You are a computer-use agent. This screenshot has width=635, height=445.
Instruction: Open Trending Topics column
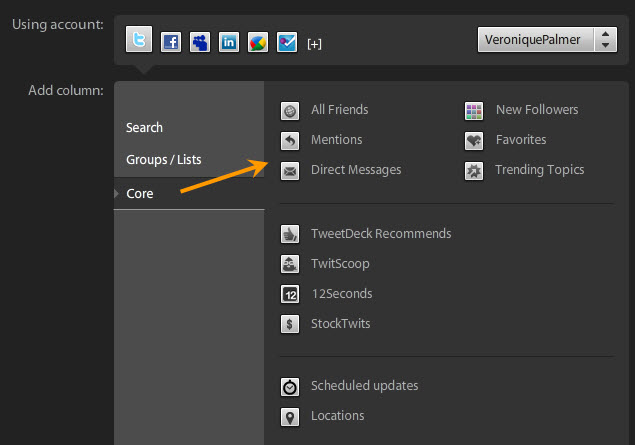(539, 170)
